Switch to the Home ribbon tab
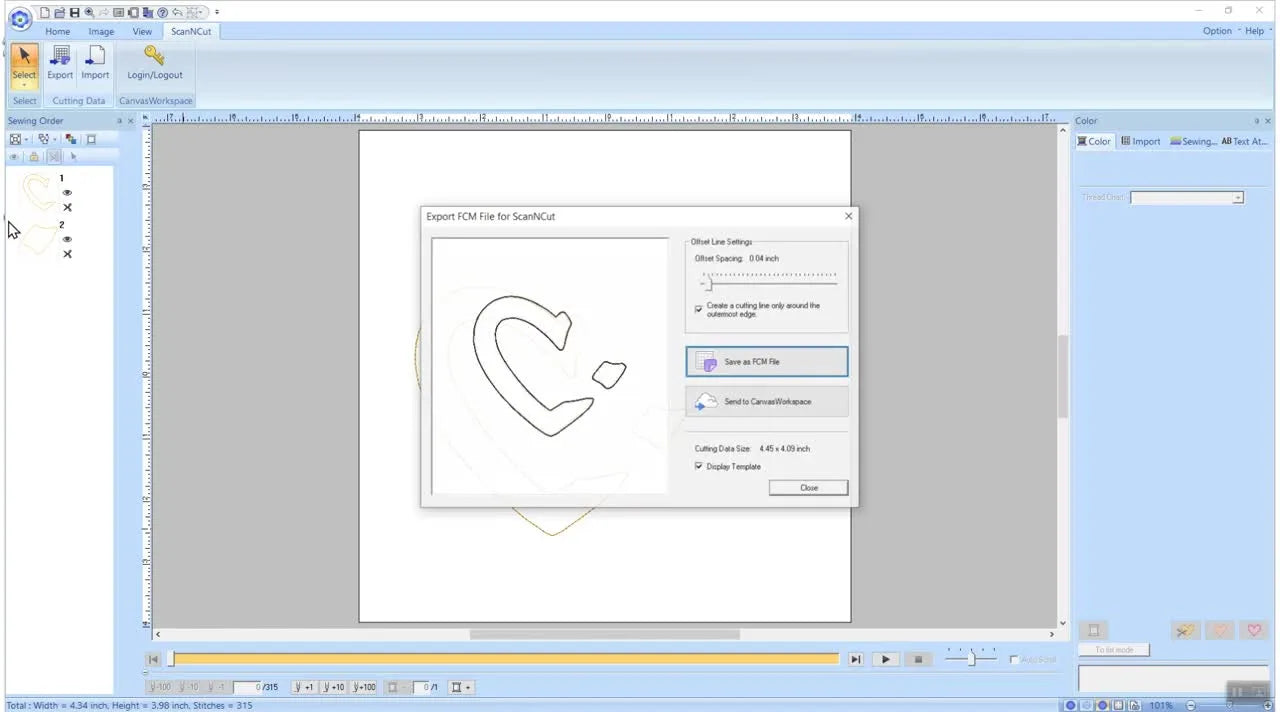Image resolution: width=1280 pixels, height=712 pixels. coord(57,31)
